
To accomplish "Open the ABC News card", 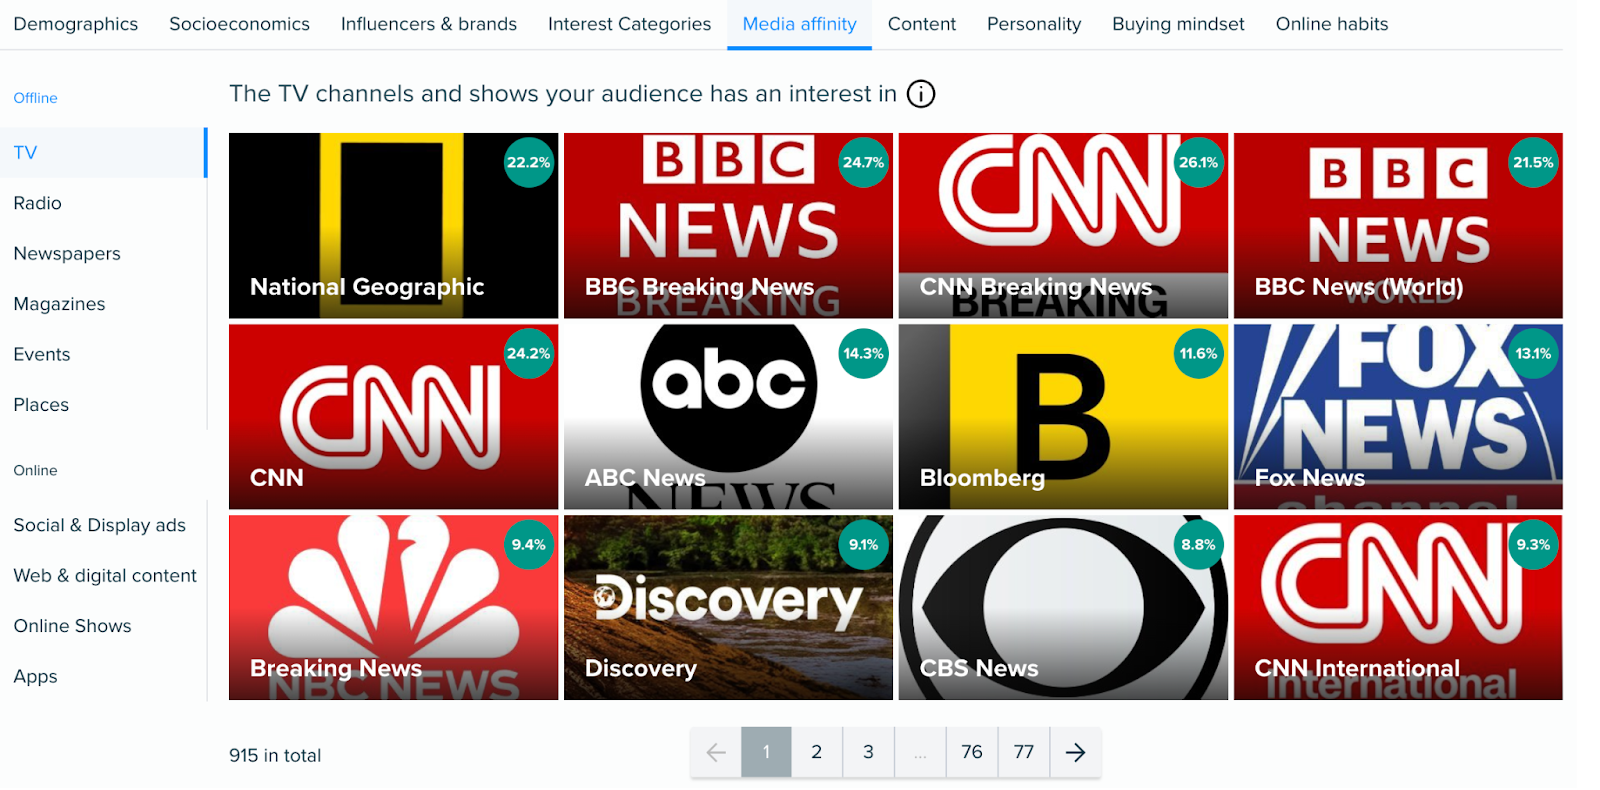I will 728,417.
